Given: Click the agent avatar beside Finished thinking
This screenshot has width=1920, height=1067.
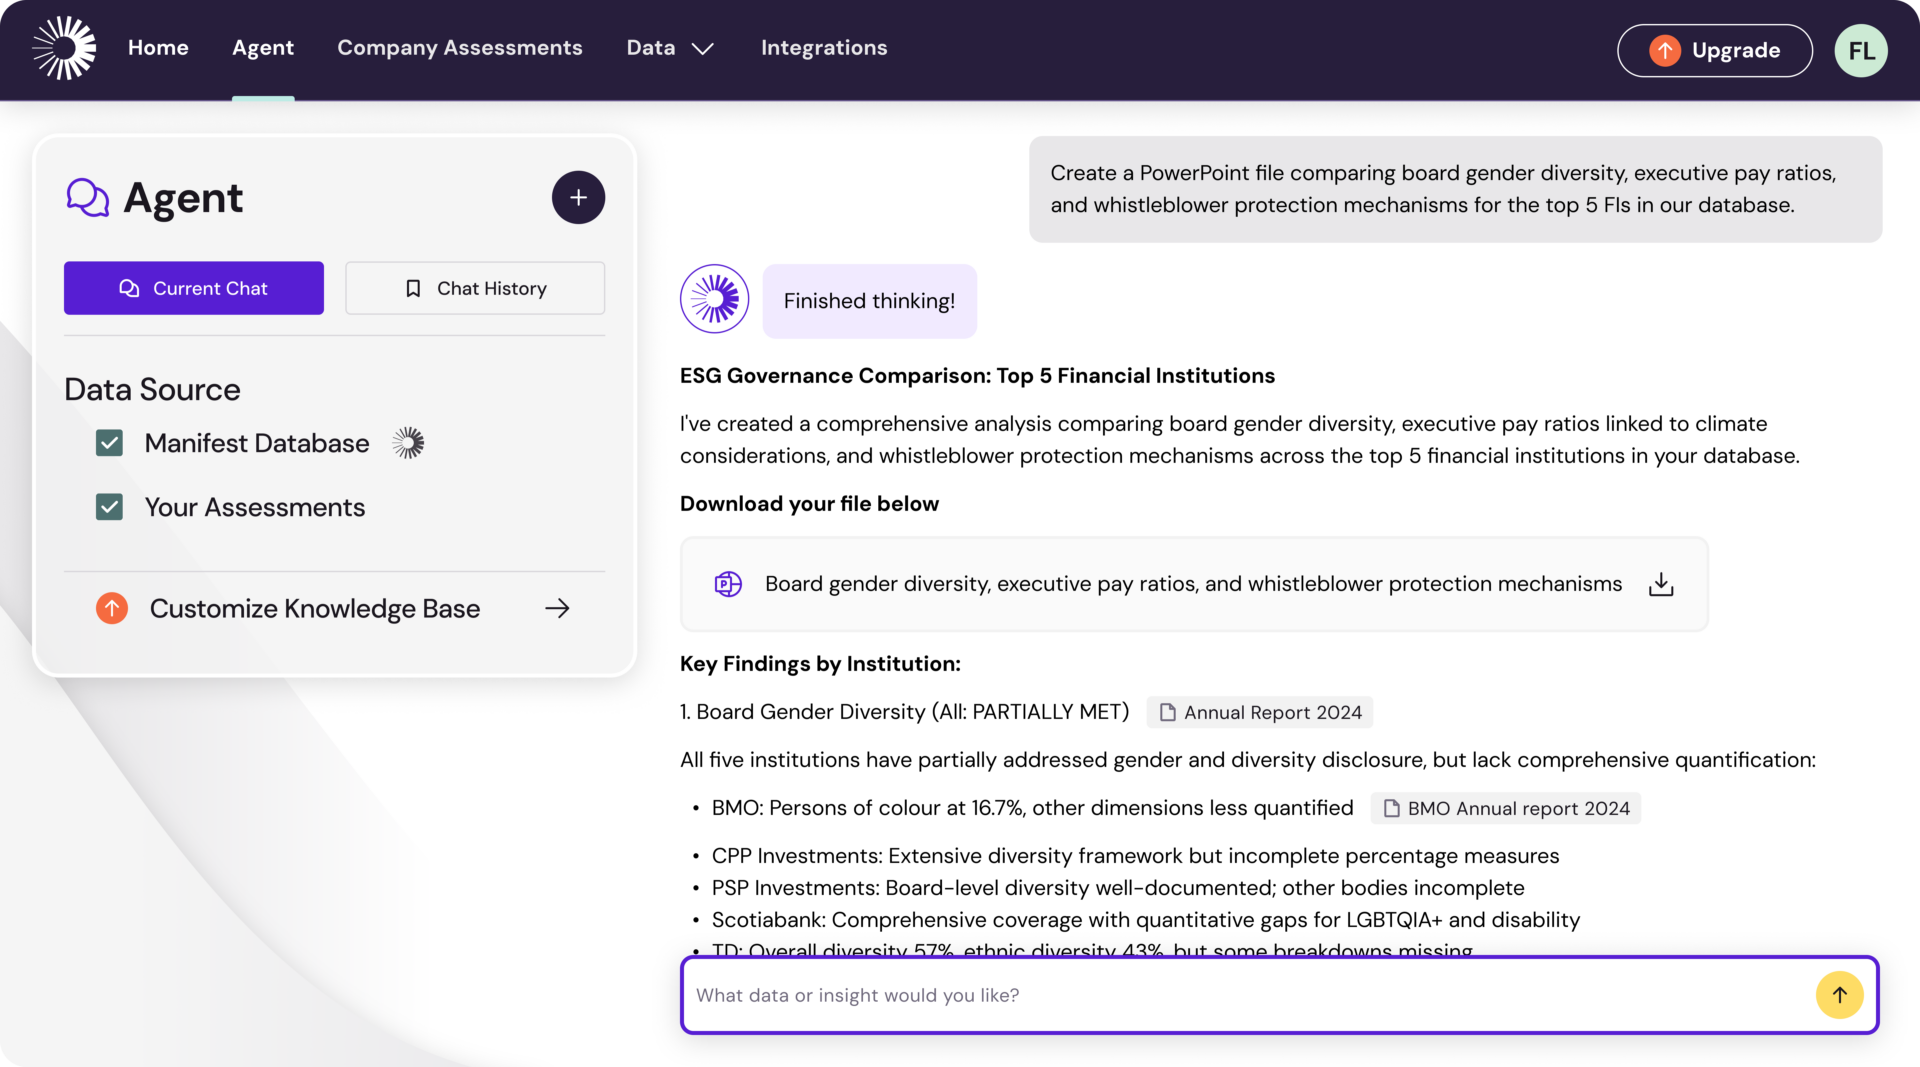Looking at the screenshot, I should pos(714,299).
